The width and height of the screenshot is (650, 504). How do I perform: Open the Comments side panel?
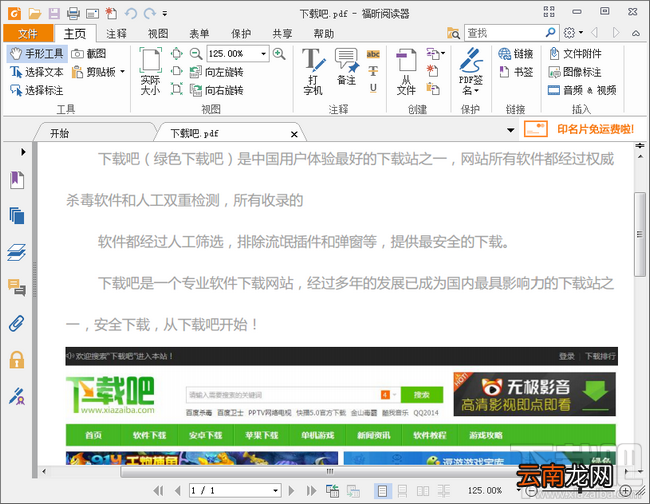17,287
